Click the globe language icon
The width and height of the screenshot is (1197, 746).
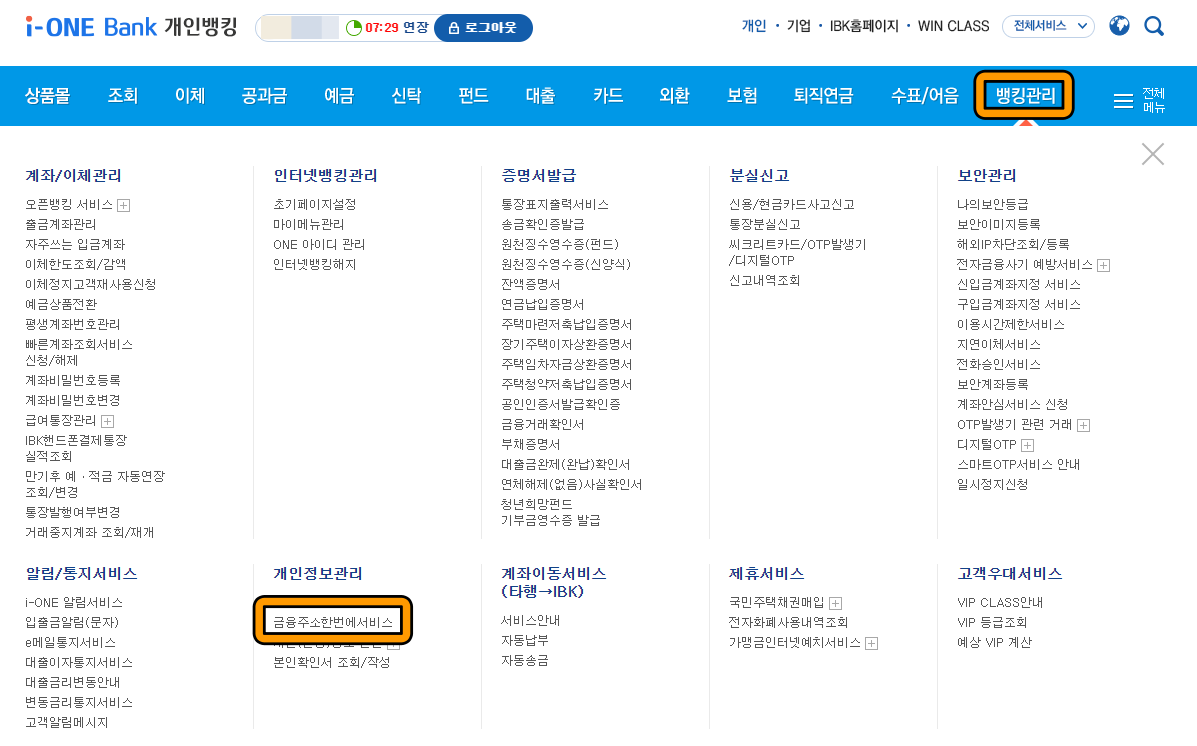pyautogui.click(x=1119, y=26)
